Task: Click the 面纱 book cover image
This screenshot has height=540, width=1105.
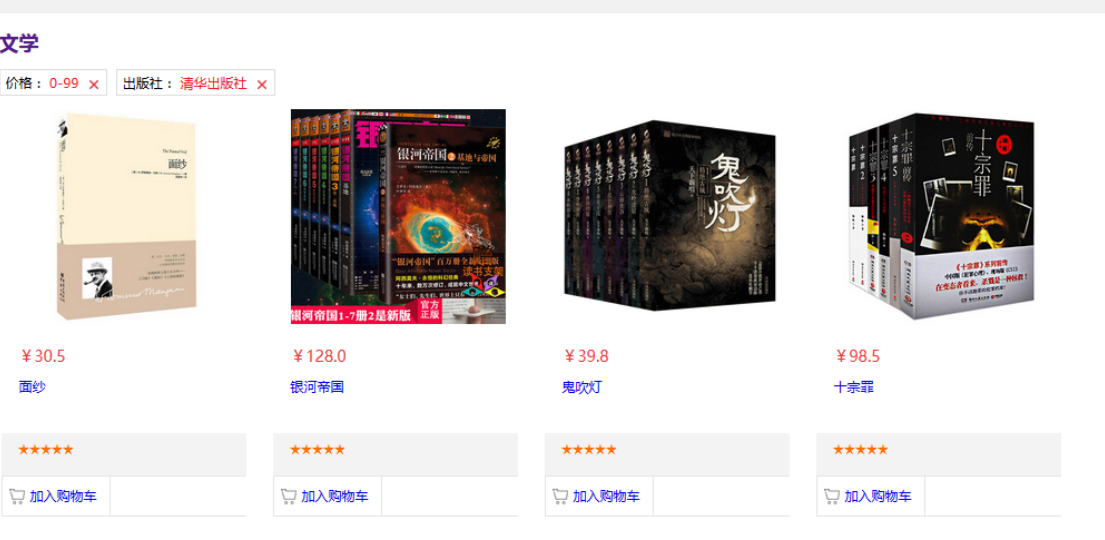Action: [x=127, y=216]
